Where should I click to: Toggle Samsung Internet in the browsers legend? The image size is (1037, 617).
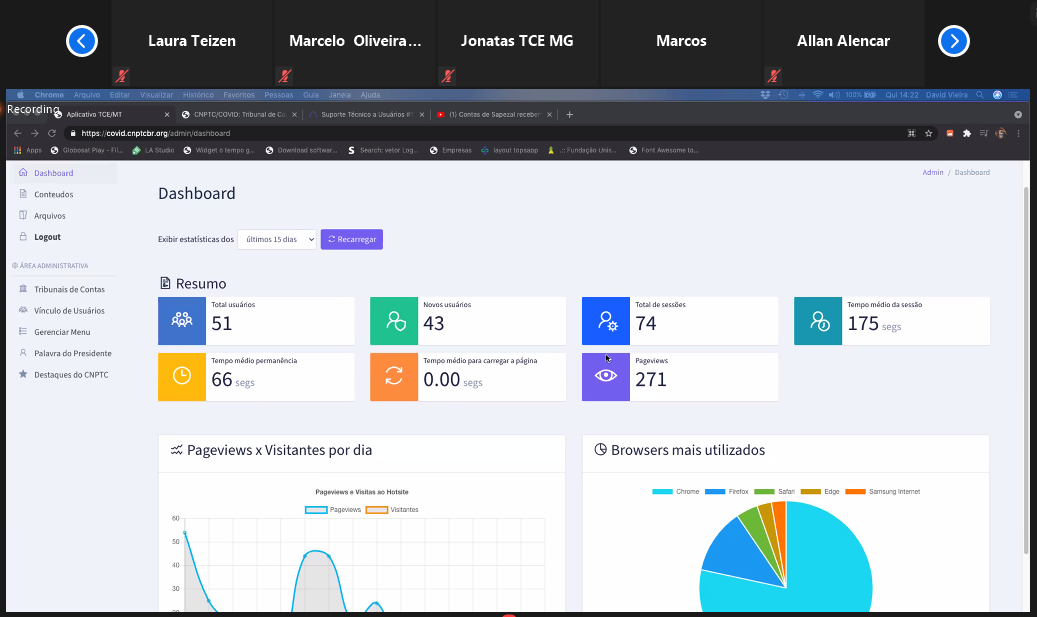(x=883, y=492)
